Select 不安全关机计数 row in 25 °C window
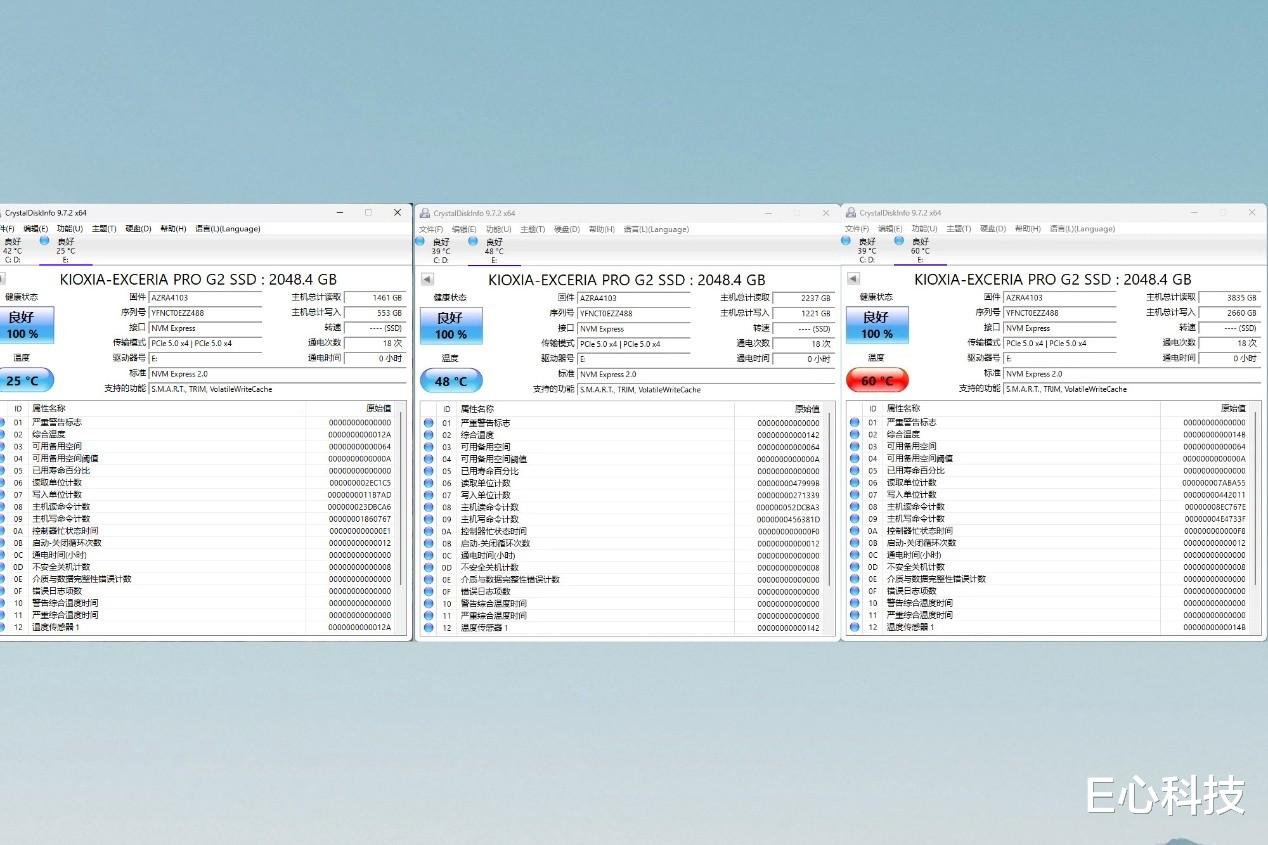The image size is (1268, 845). tap(198, 567)
